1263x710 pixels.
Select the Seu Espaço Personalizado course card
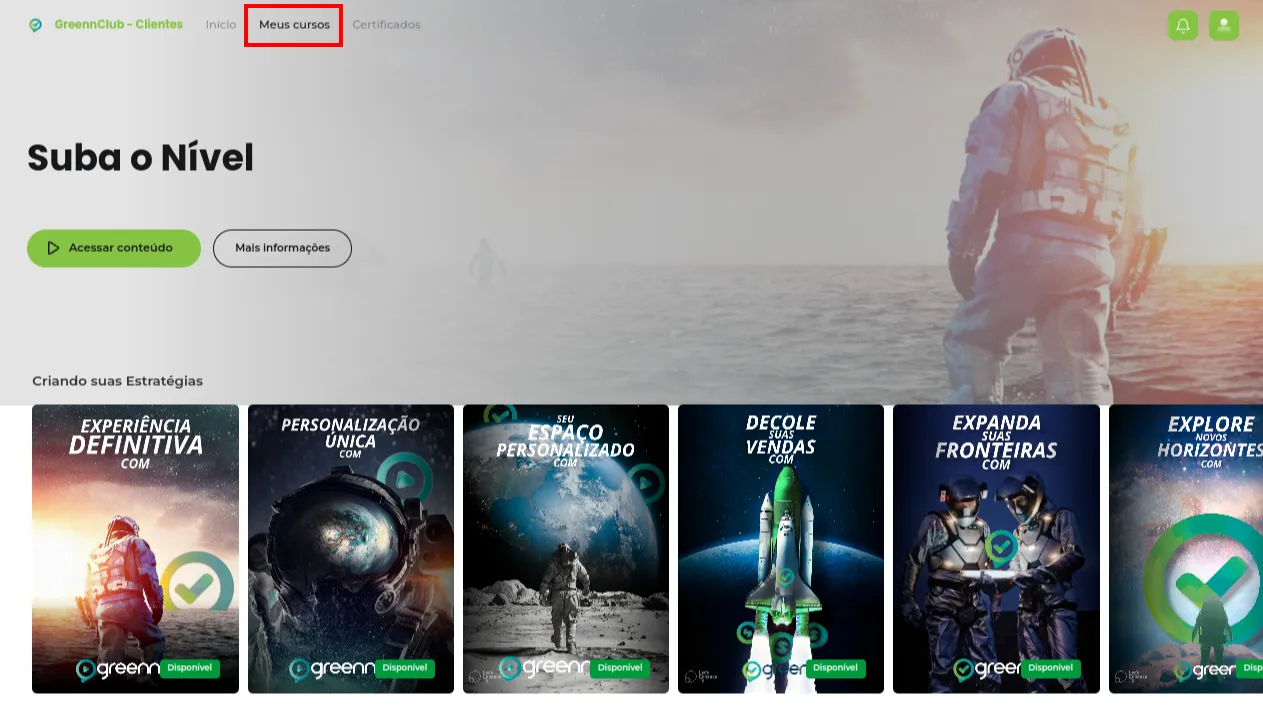point(566,549)
